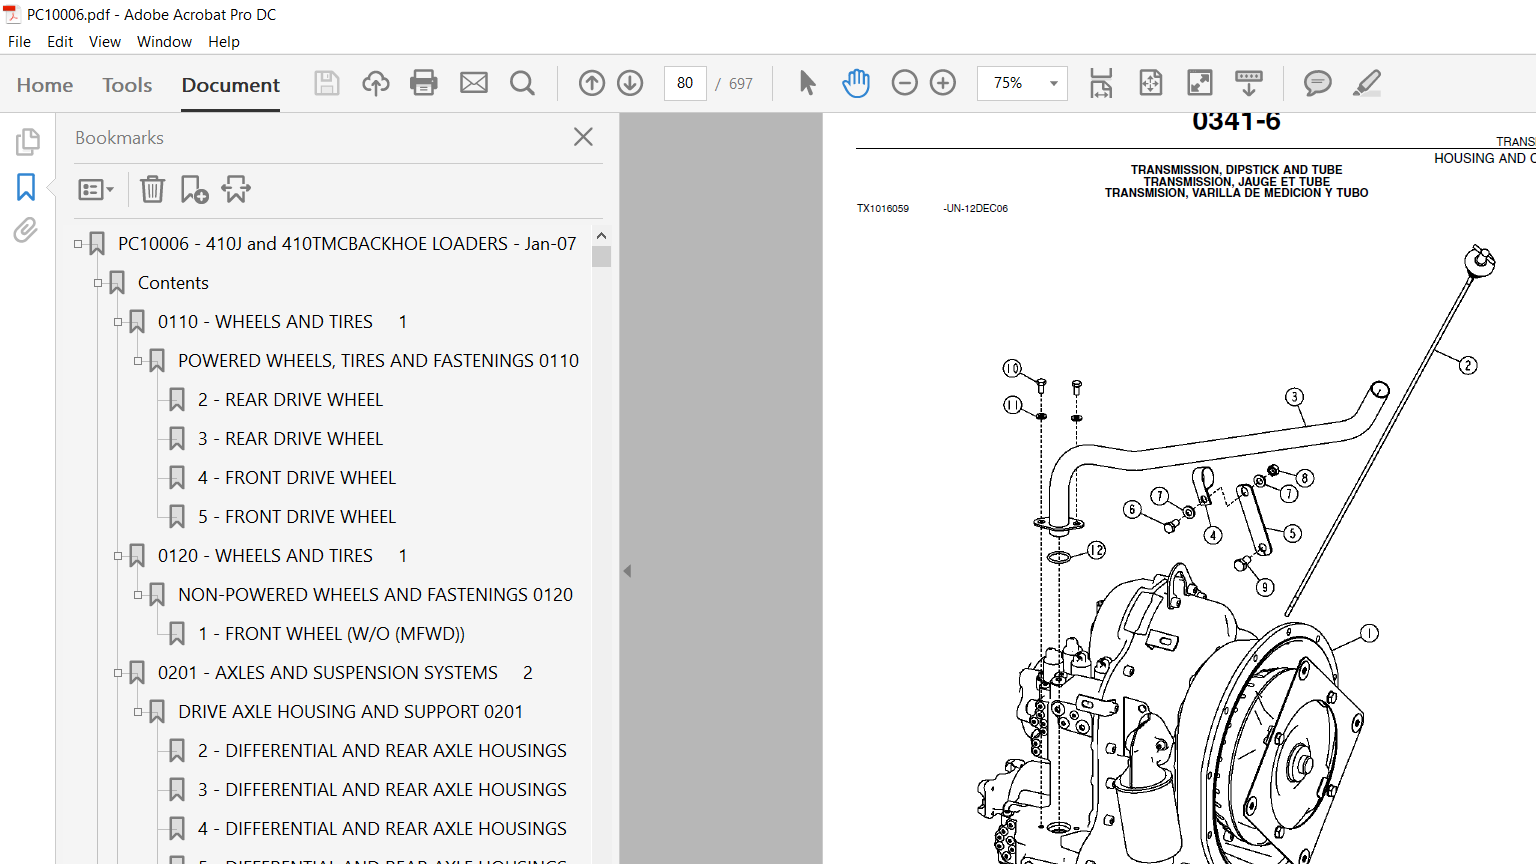Open bookmark 3 - REAR DRIVE WHEEL
The width and height of the screenshot is (1536, 864).
290,439
